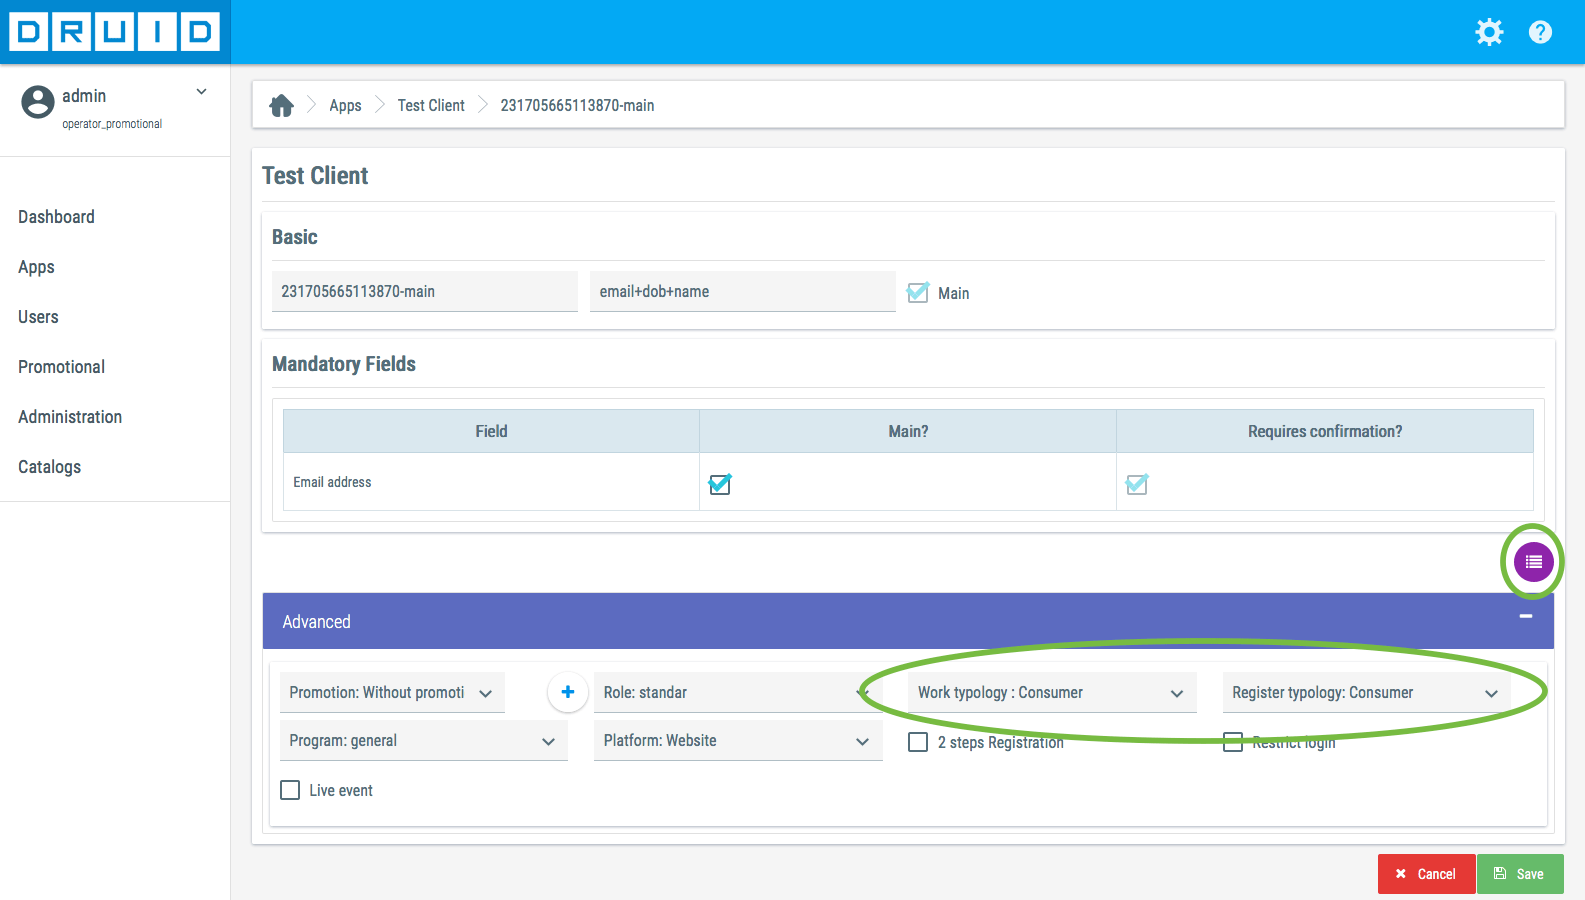Open the Work typology dropdown
Screen dimensions: 1585x900
click(1050, 693)
